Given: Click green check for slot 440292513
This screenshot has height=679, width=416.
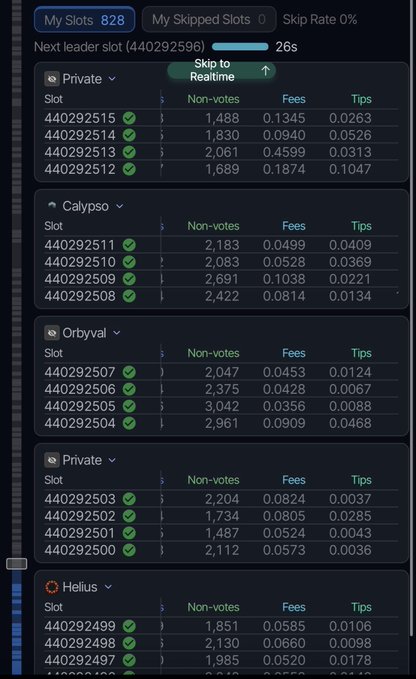Looking at the screenshot, I should 129,152.
